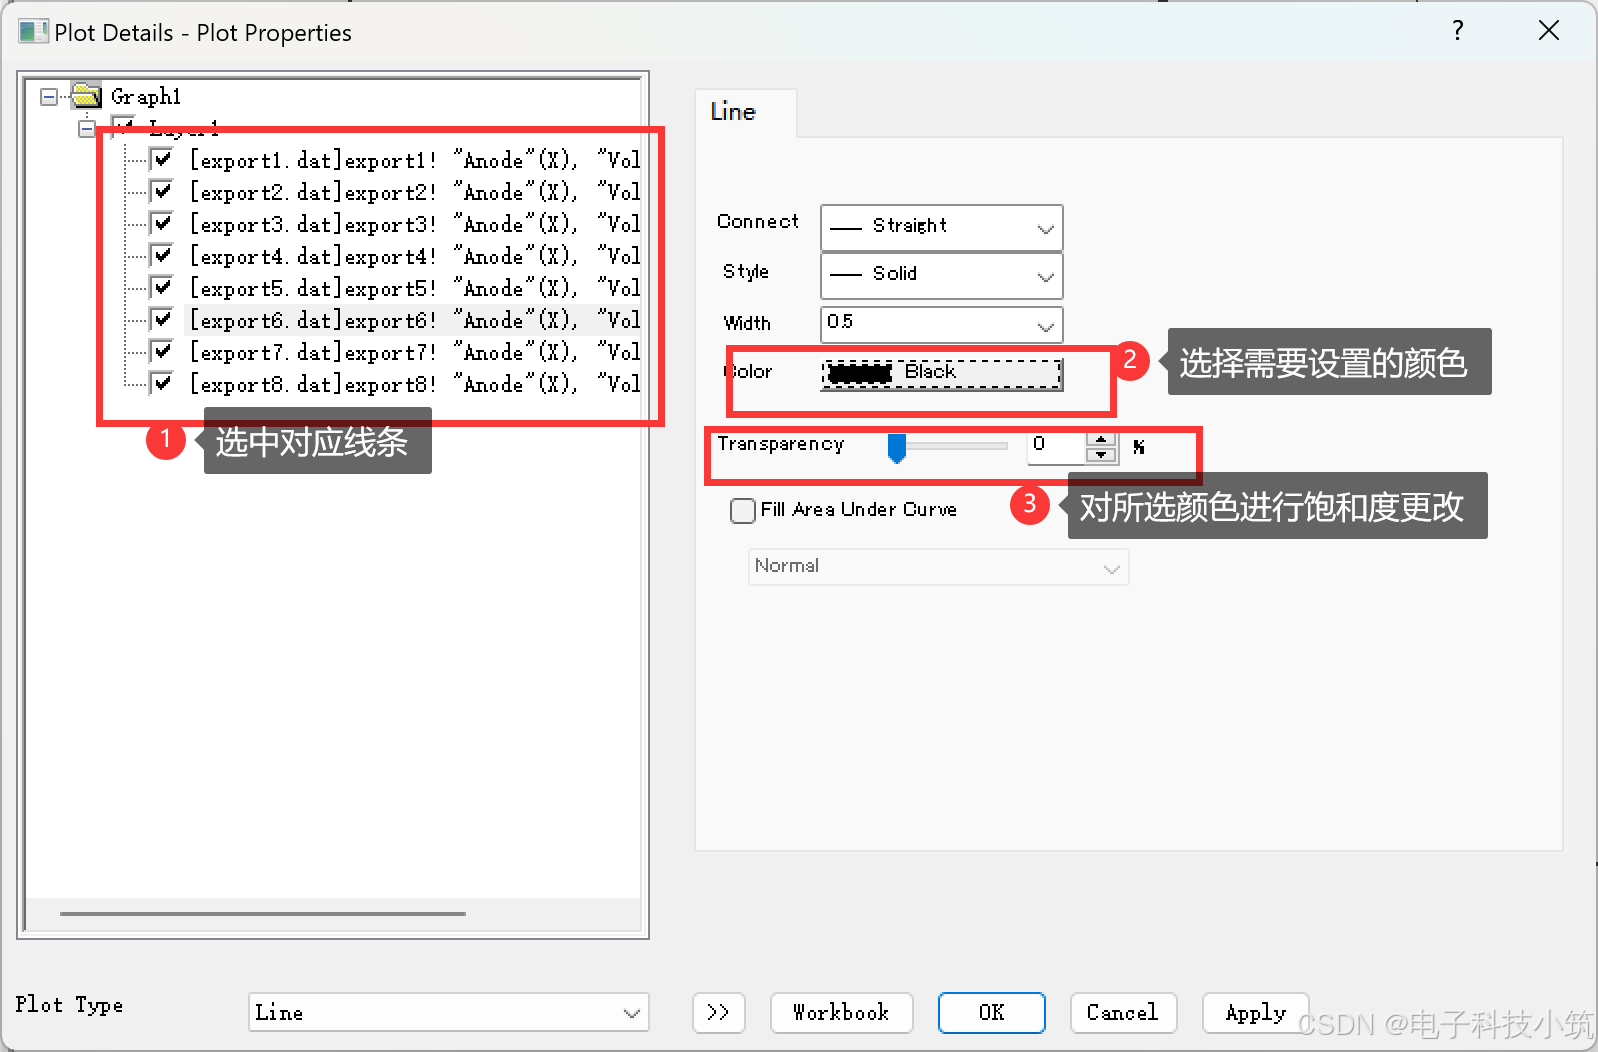Select the Graph1 tree item label
This screenshot has height=1052, width=1598.
pos(146,97)
